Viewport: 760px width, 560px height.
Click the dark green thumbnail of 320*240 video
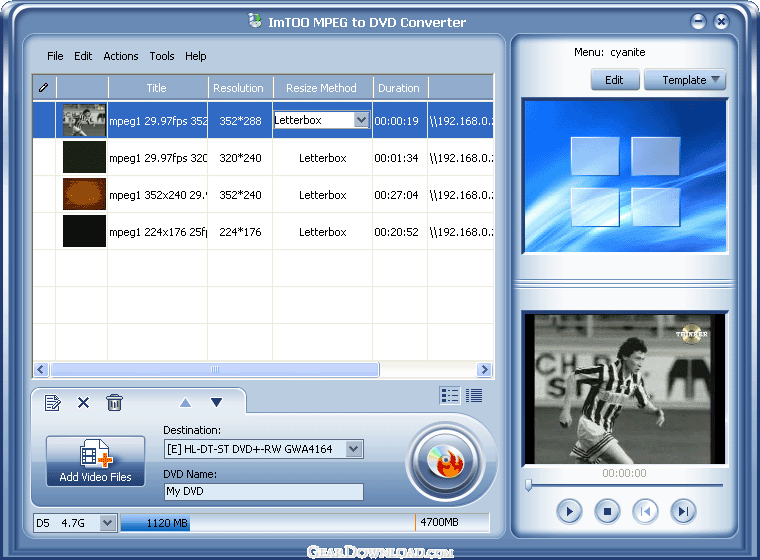(84, 157)
